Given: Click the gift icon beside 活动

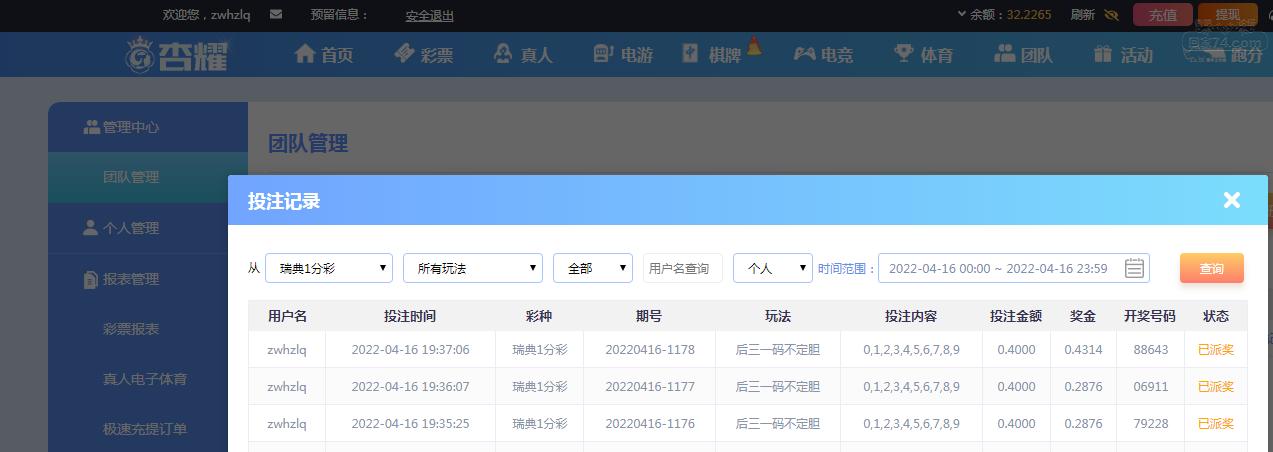Looking at the screenshot, I should pyautogui.click(x=1103, y=54).
